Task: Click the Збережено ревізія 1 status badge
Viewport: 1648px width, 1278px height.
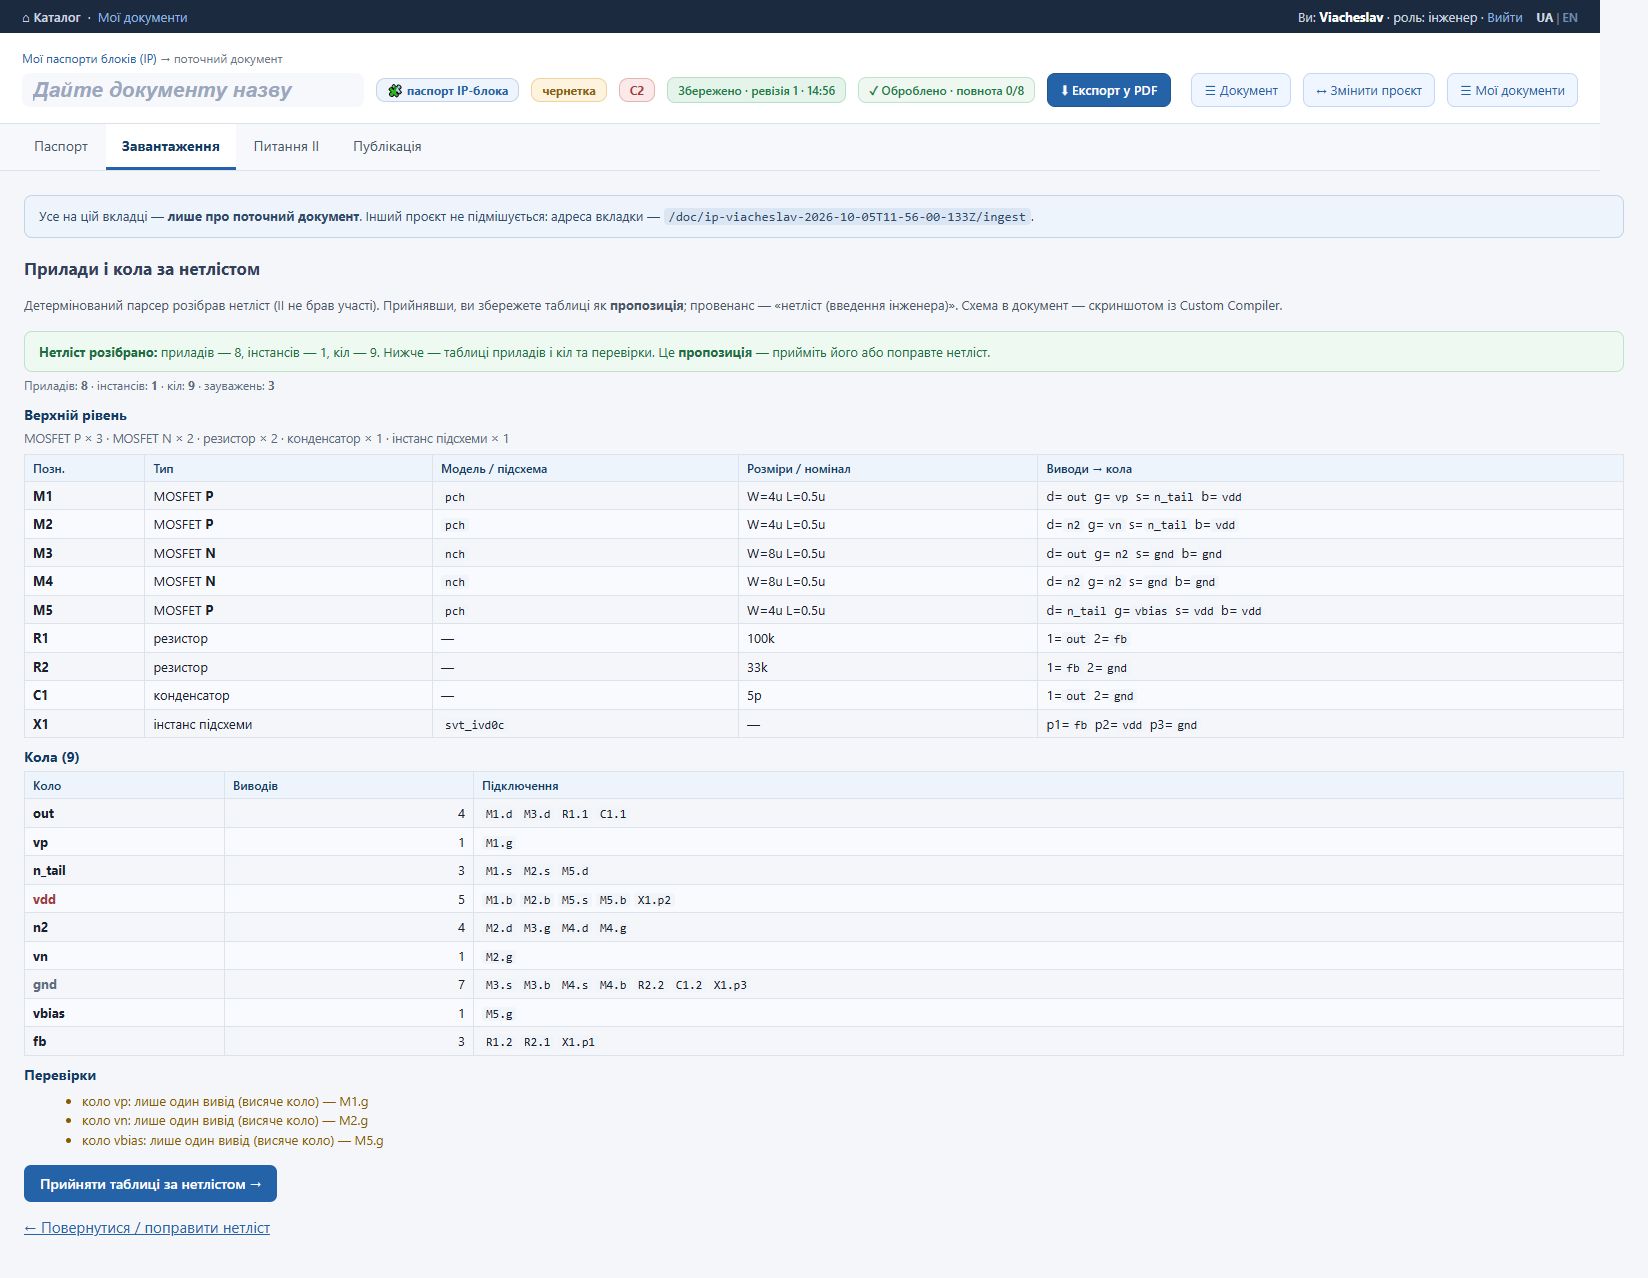Action: [x=756, y=91]
